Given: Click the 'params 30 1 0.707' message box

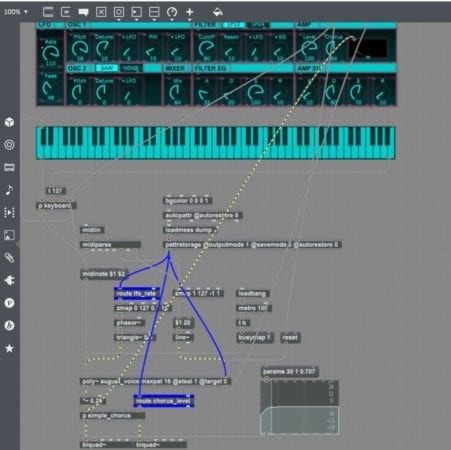Looking at the screenshot, I should point(290,371).
